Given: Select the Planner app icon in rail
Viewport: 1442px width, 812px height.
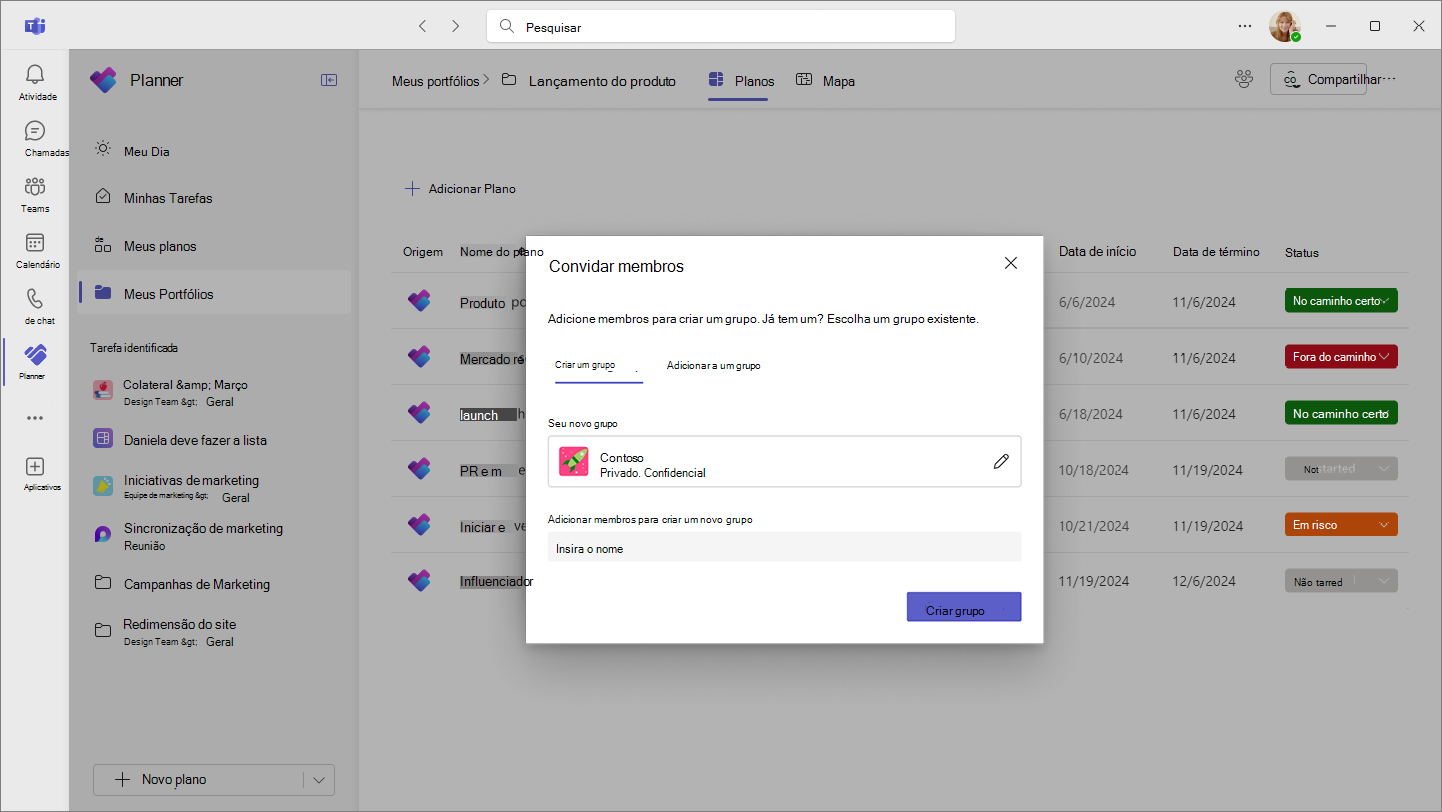Looking at the screenshot, I should tap(35, 354).
